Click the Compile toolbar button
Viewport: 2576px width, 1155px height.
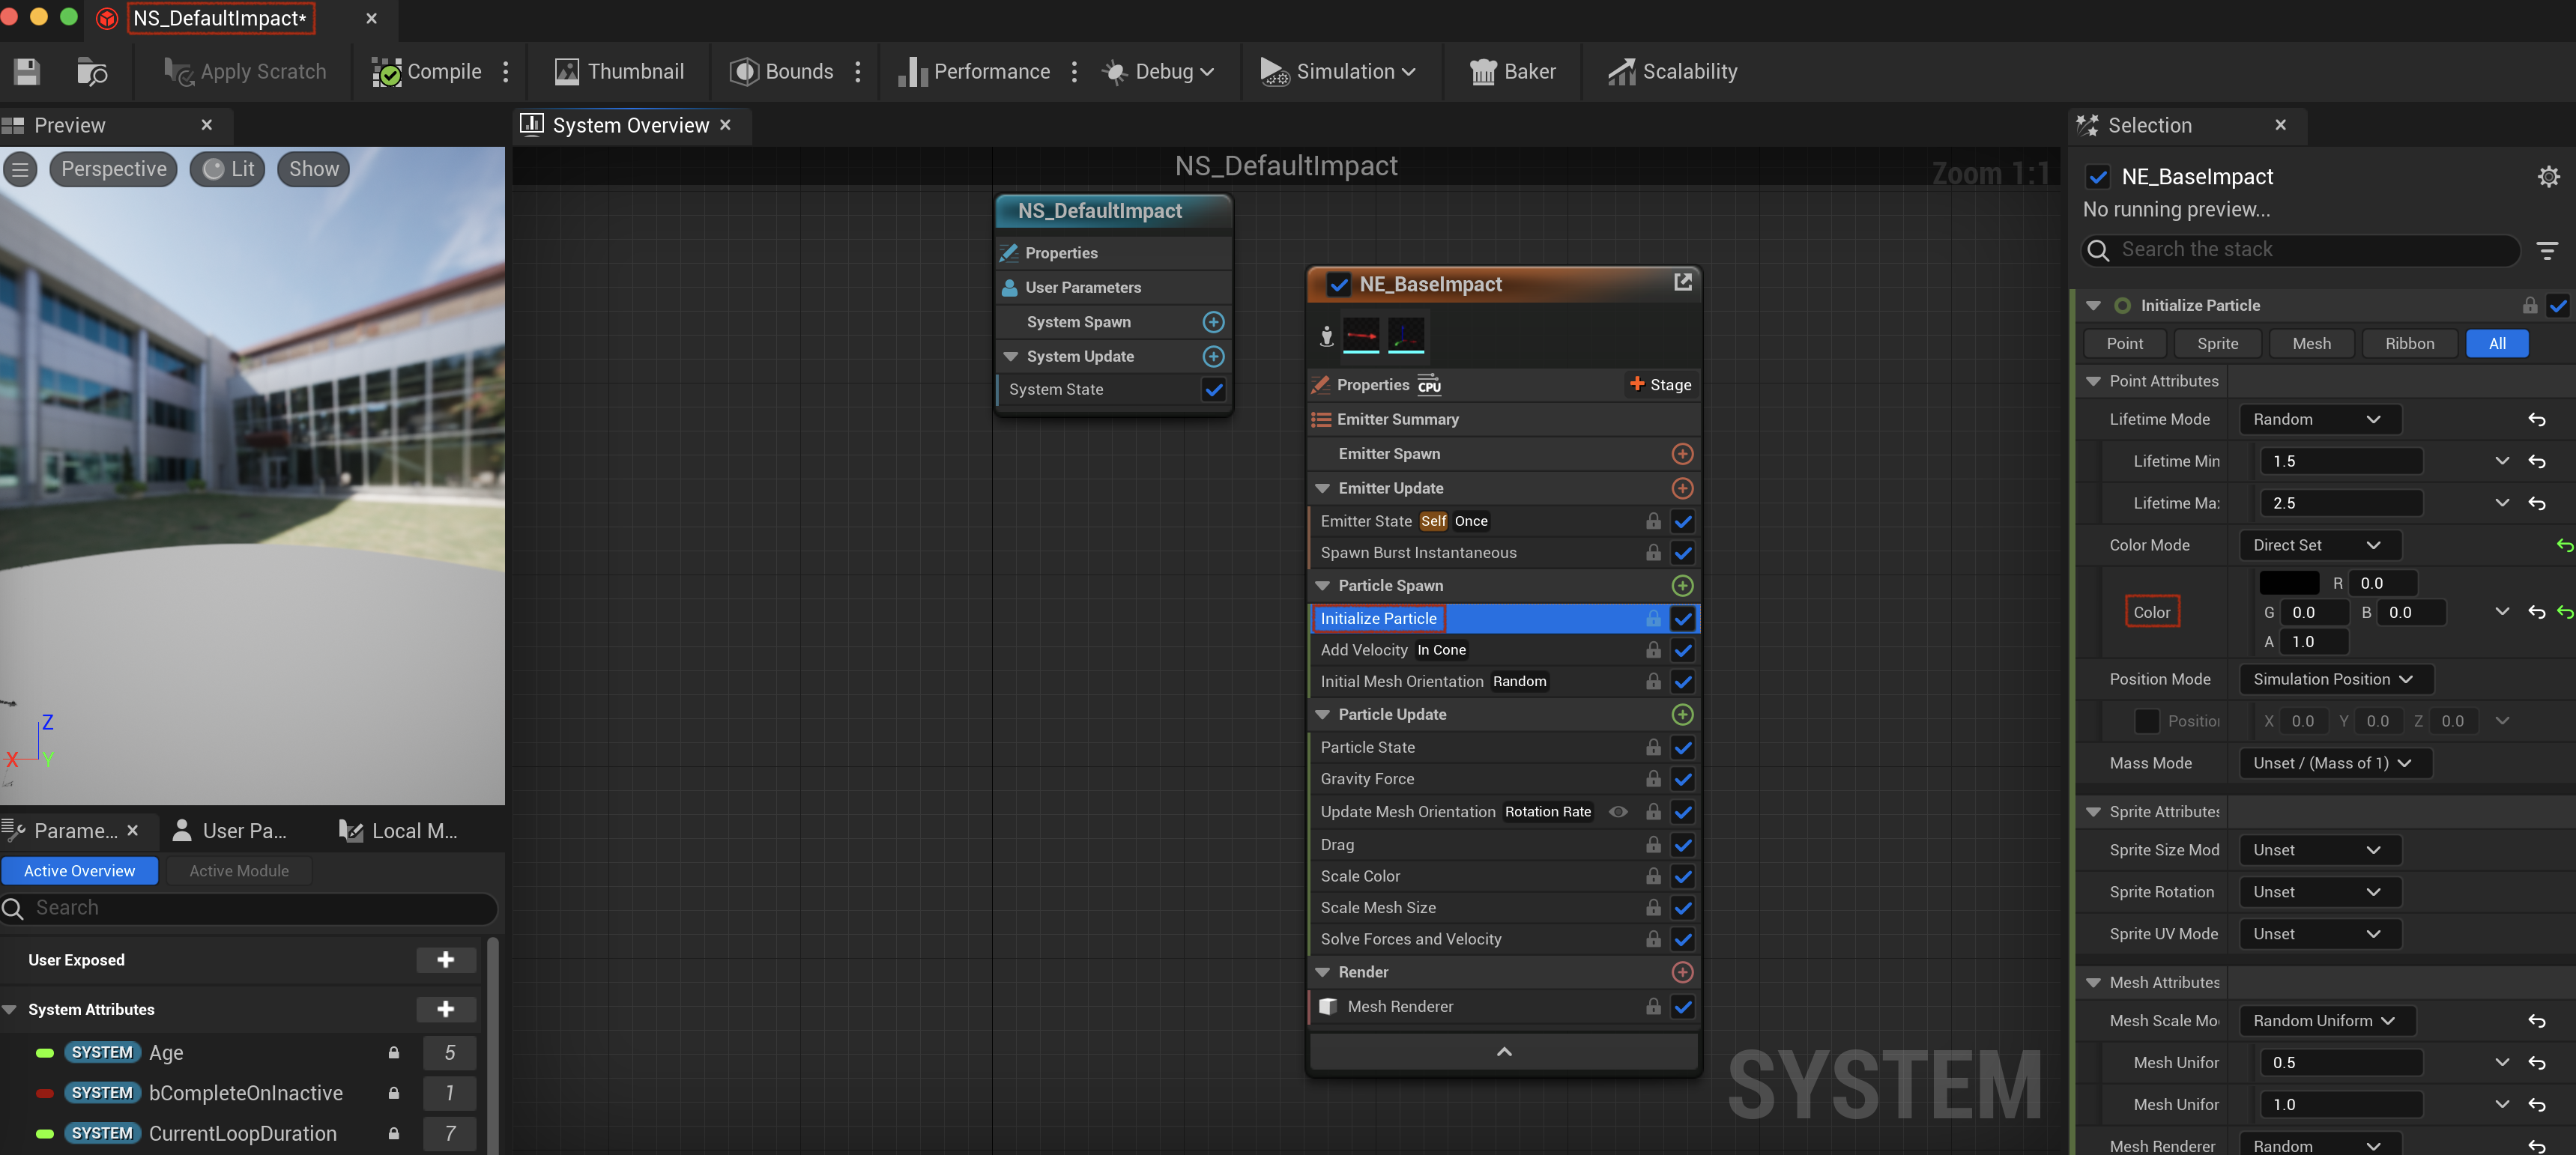pos(427,71)
